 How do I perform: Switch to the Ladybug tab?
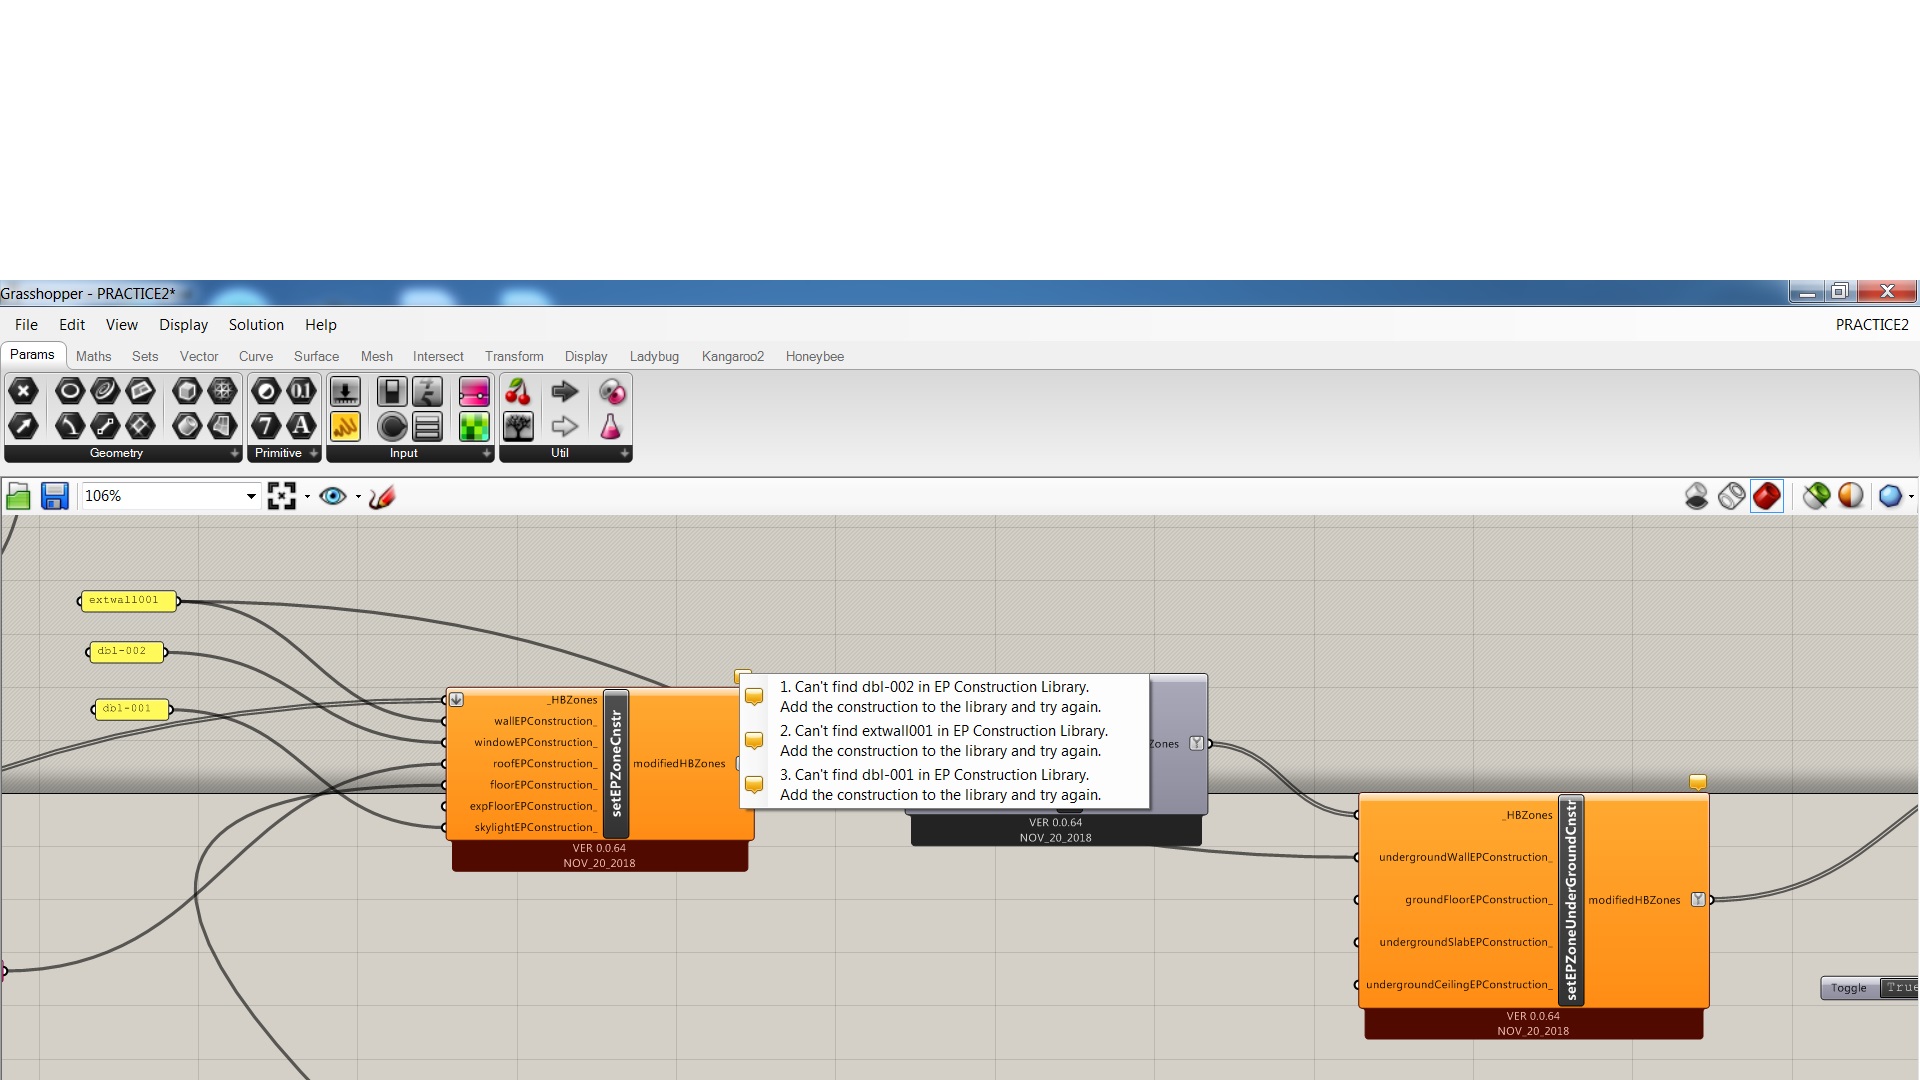click(654, 356)
